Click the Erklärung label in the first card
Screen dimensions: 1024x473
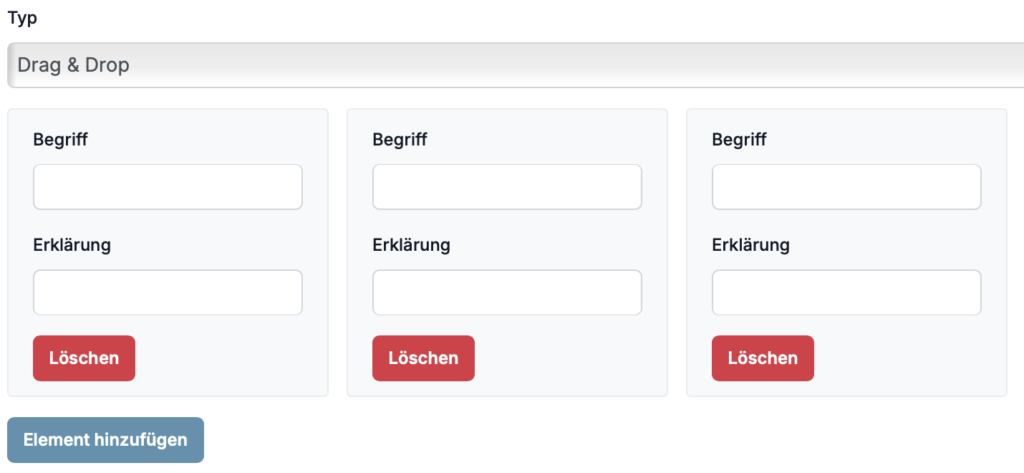pos(71,245)
